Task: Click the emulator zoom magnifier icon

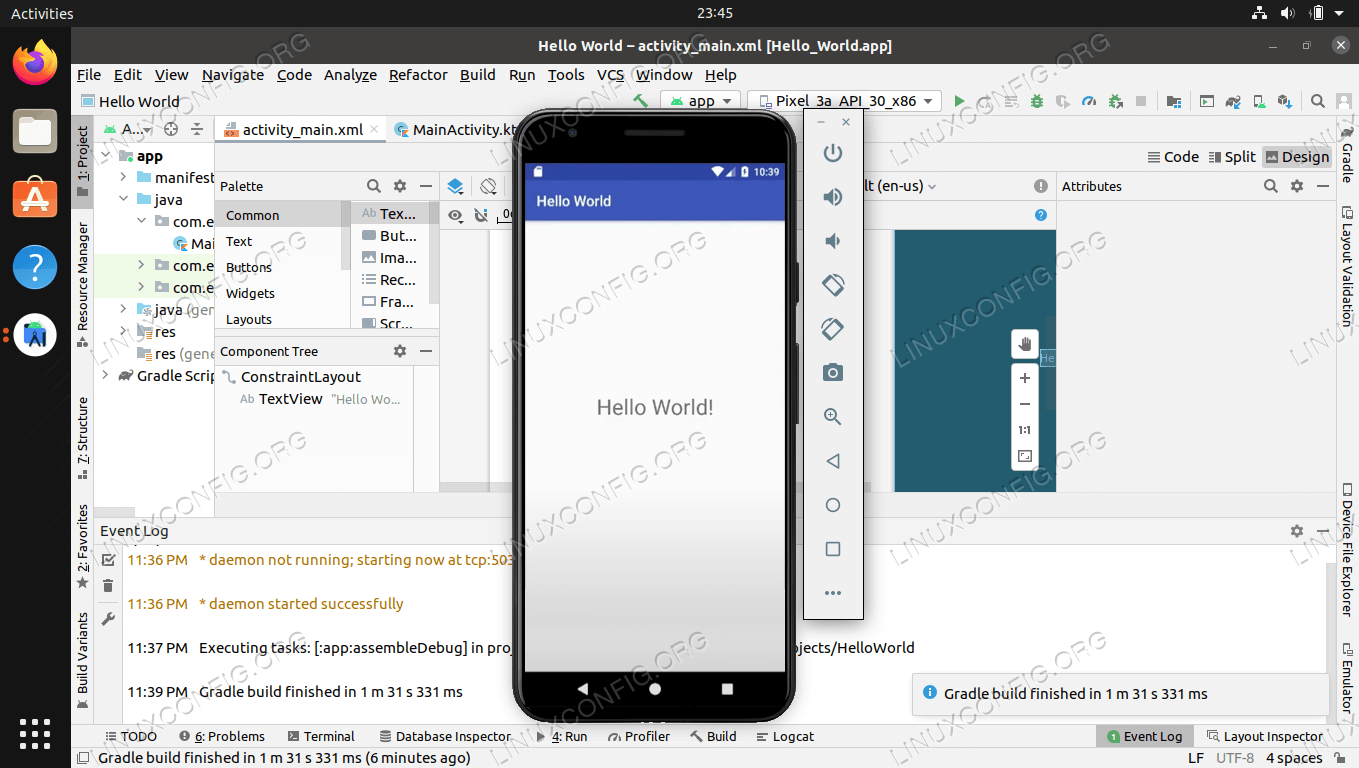Action: click(x=832, y=417)
